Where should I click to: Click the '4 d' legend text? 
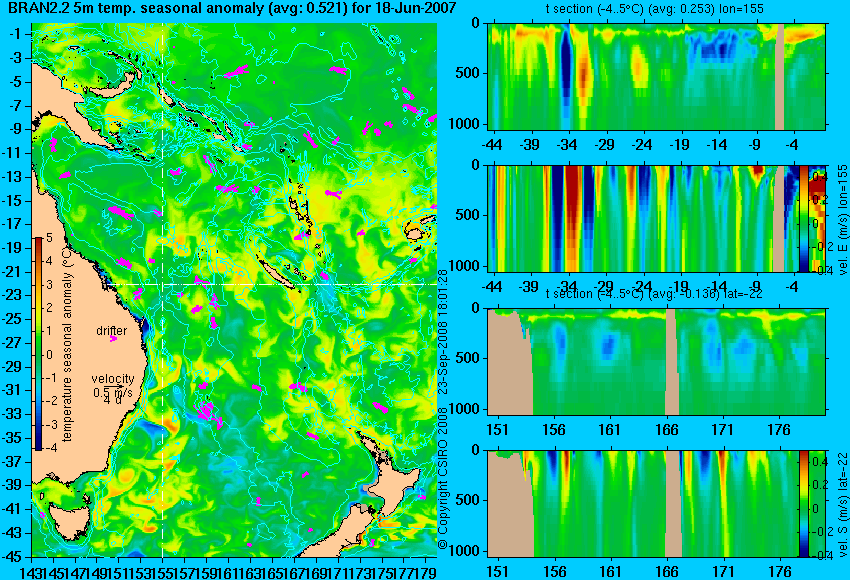112,400
